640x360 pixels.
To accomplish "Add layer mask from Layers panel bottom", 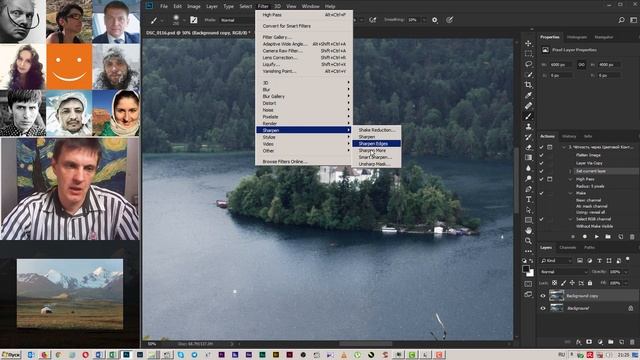I will coord(589,342).
